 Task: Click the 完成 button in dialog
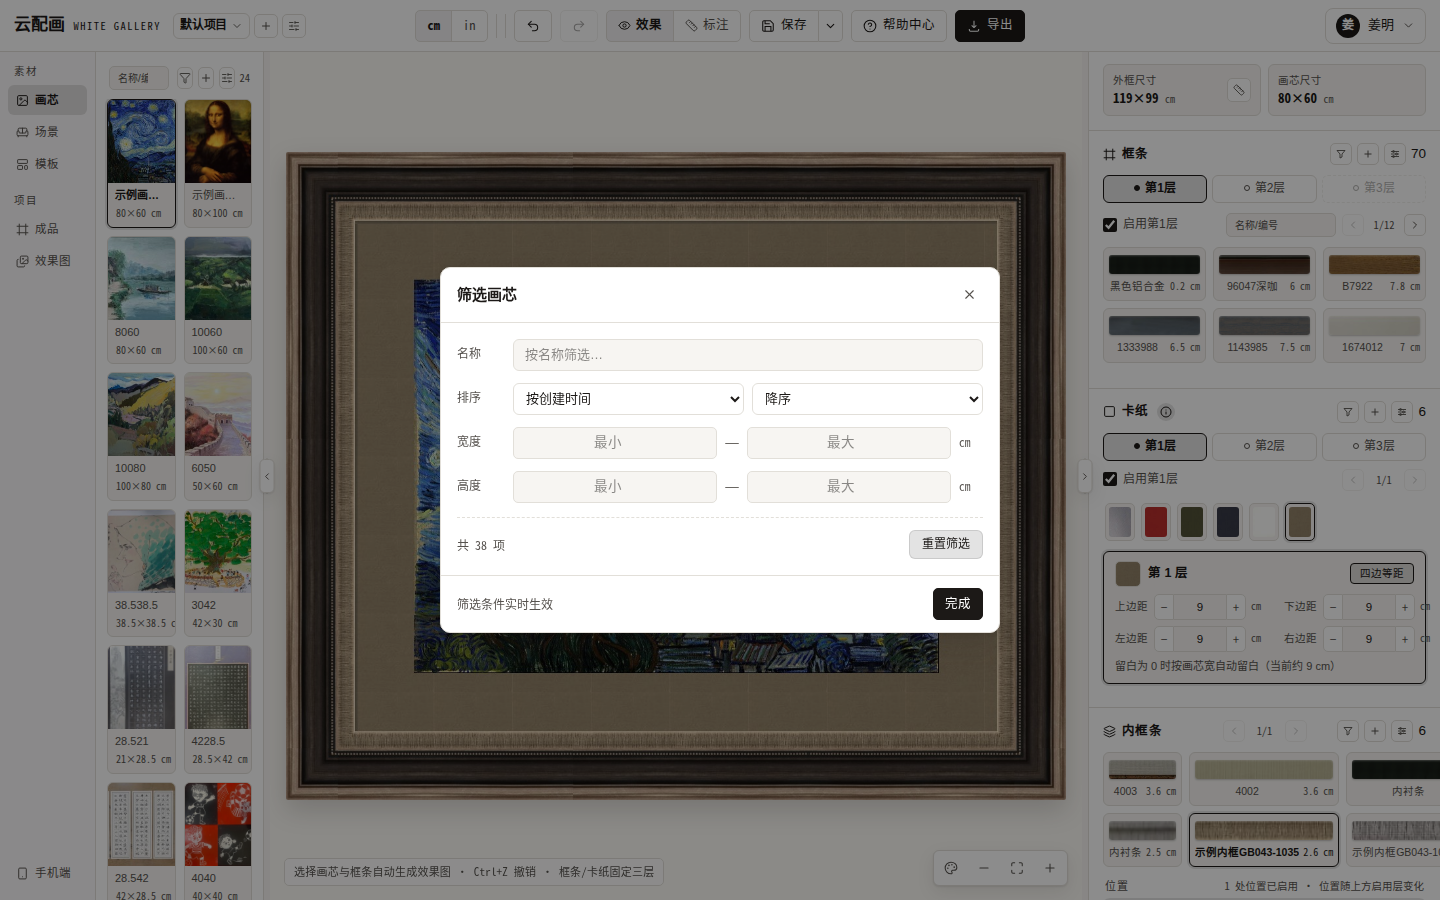pyautogui.click(x=958, y=604)
